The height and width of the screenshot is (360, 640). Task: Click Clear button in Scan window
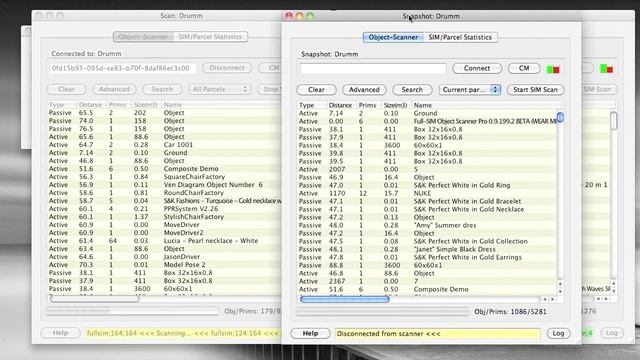click(x=66, y=89)
